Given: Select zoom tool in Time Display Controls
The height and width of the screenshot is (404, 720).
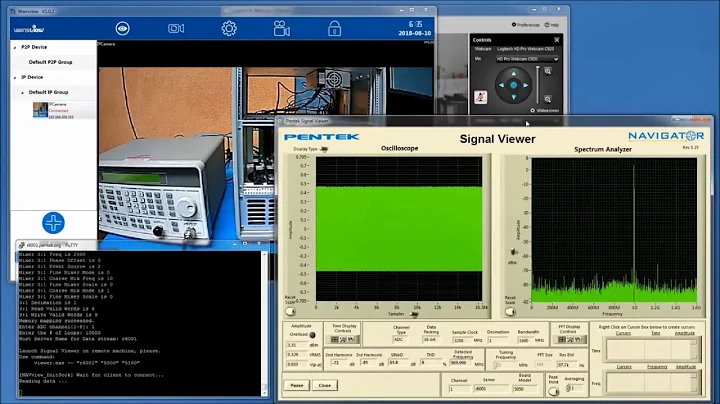Looking at the screenshot, I should point(343,340).
